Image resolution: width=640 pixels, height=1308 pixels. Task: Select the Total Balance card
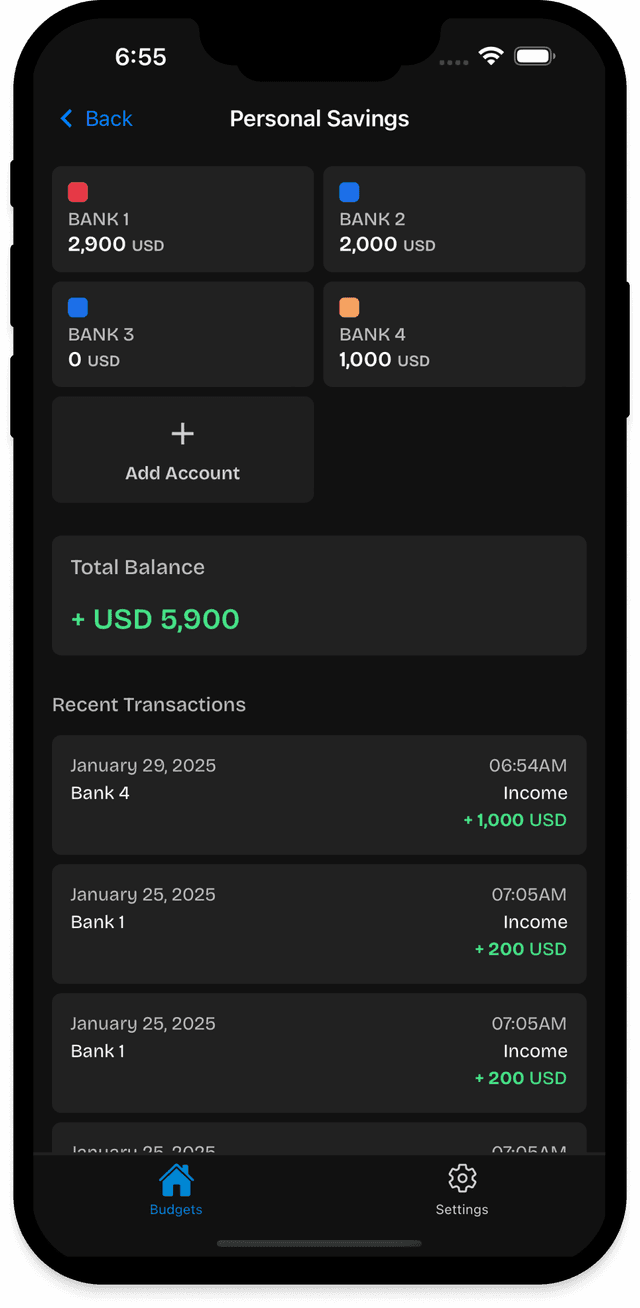[318, 595]
